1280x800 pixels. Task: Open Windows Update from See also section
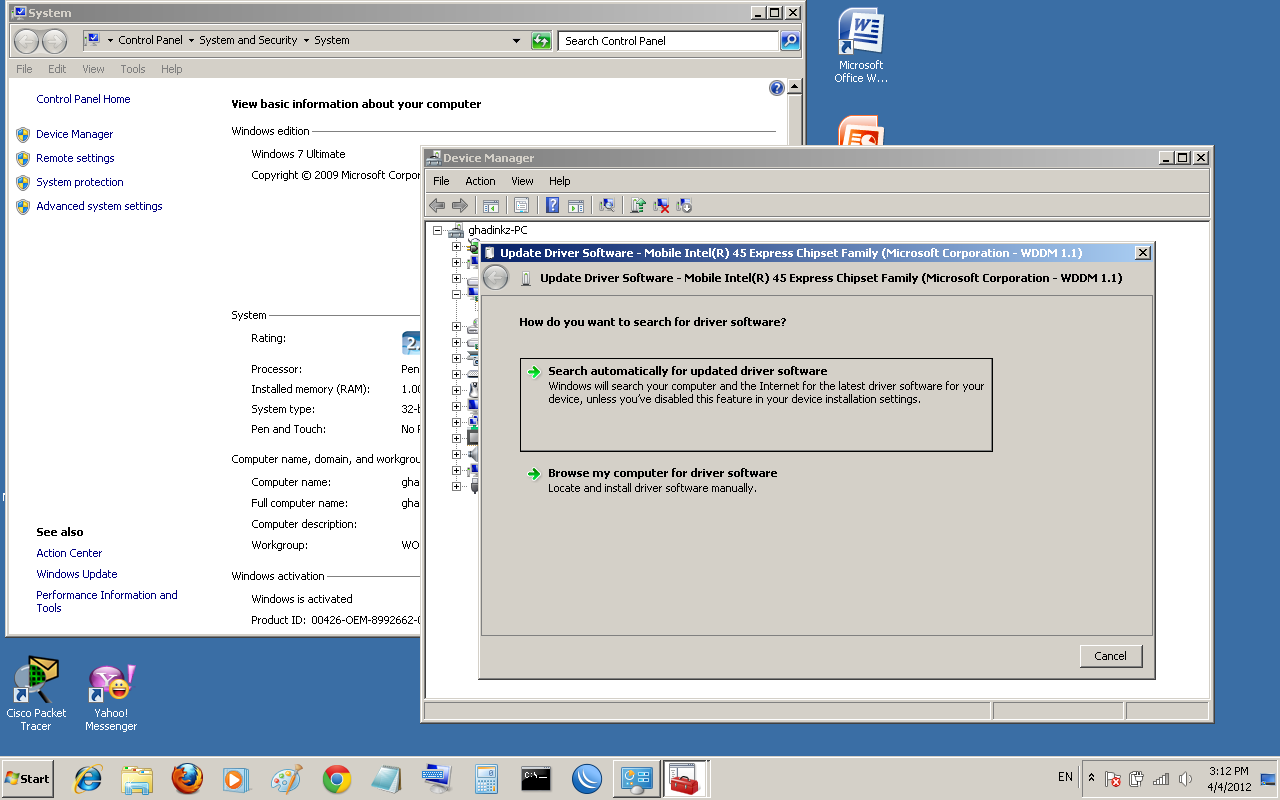click(76, 573)
